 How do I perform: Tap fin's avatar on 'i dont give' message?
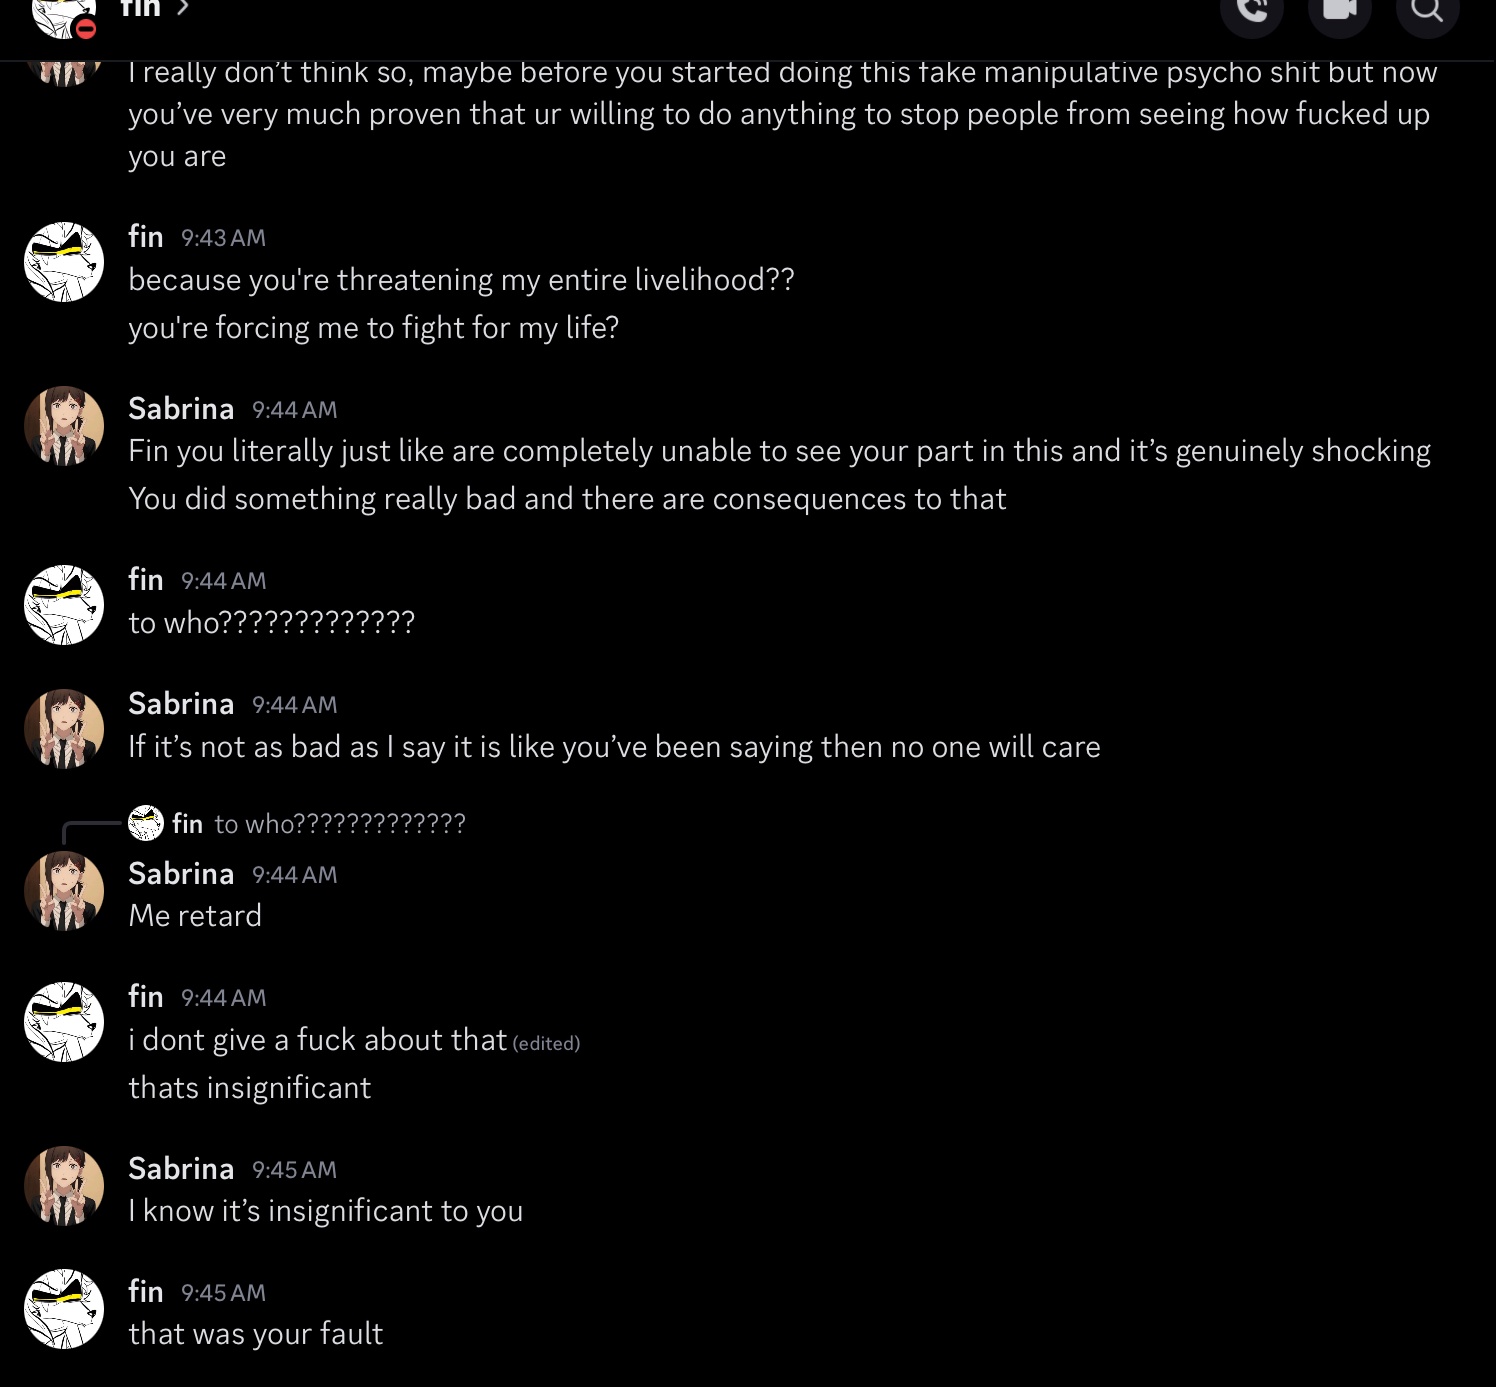[64, 1022]
